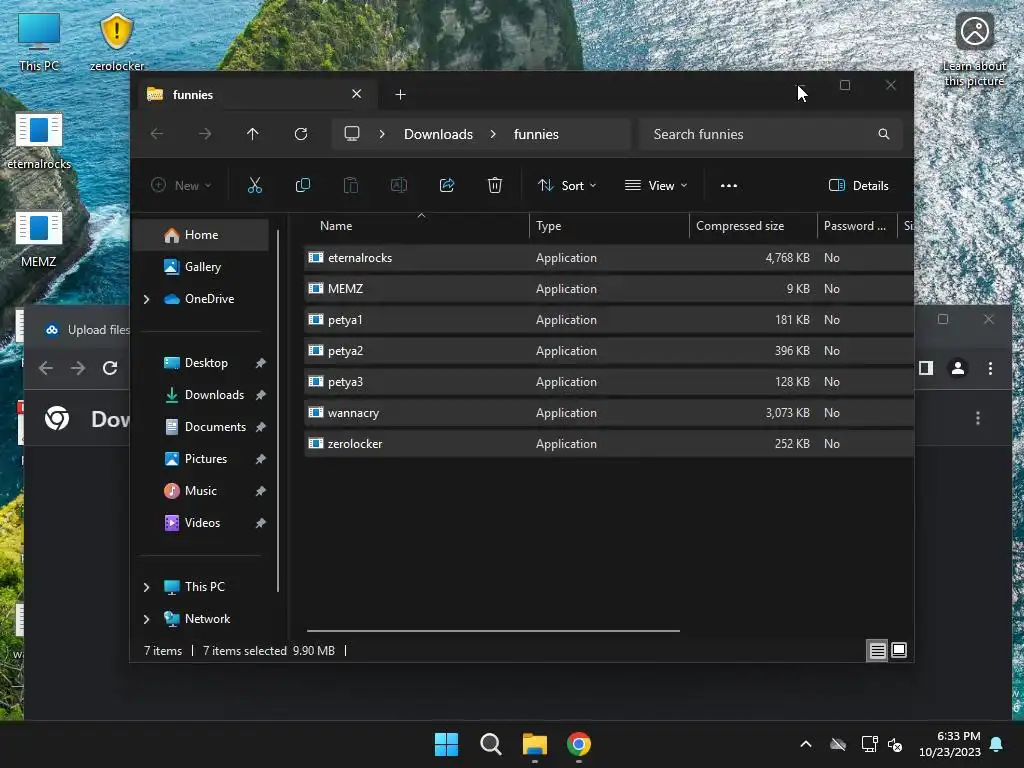Viewport: 1024px width, 768px height.
Task: Switch to large thumbnails view icon in status bar
Action: click(899, 650)
